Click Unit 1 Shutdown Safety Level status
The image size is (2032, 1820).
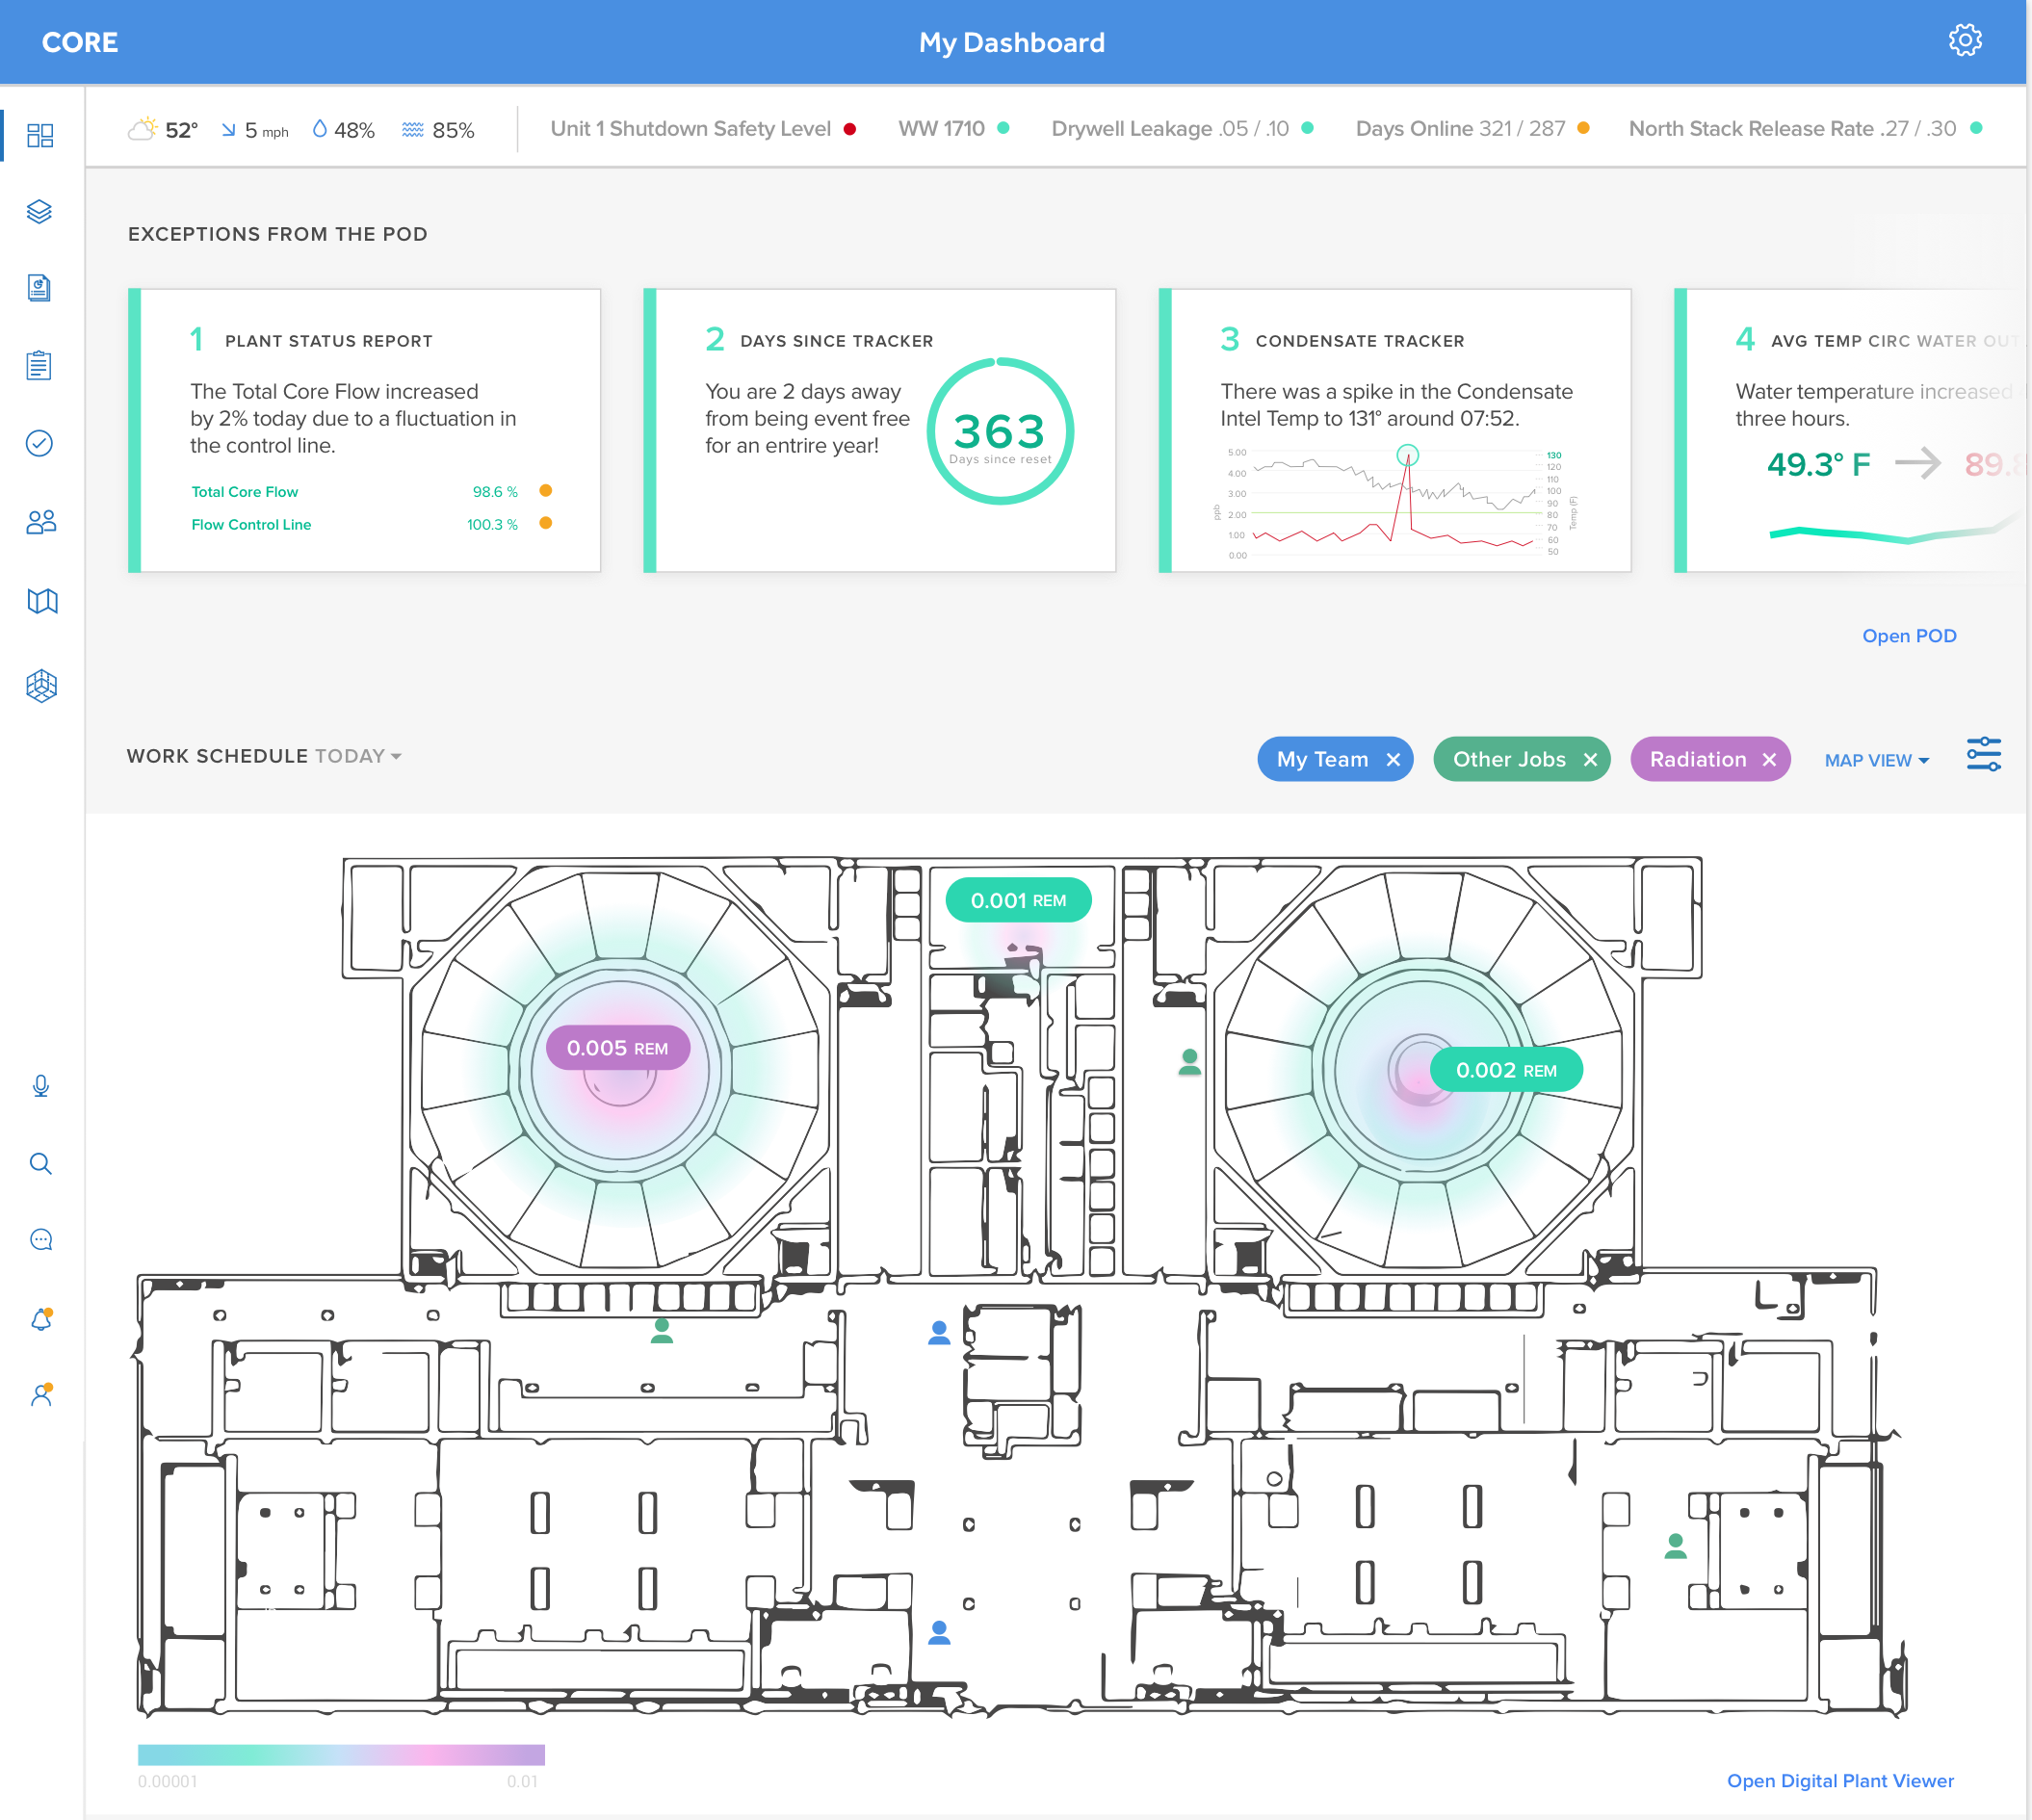(x=703, y=129)
